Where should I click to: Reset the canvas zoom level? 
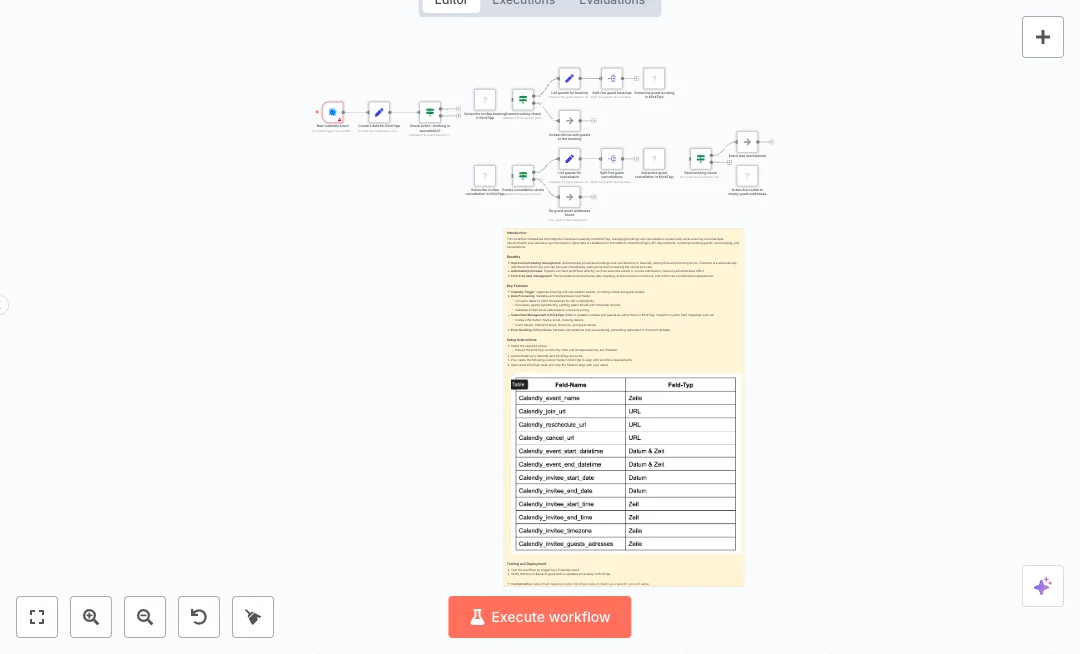pyautogui.click(x=199, y=617)
